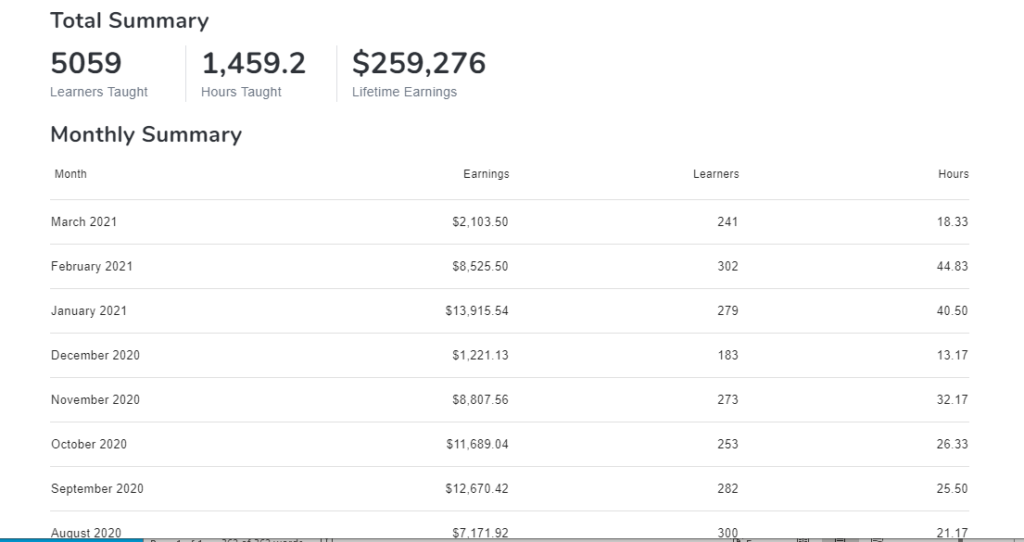Viewport: 1024px width, 542px height.
Task: Select the September 2020 row label
Action: click(97, 489)
